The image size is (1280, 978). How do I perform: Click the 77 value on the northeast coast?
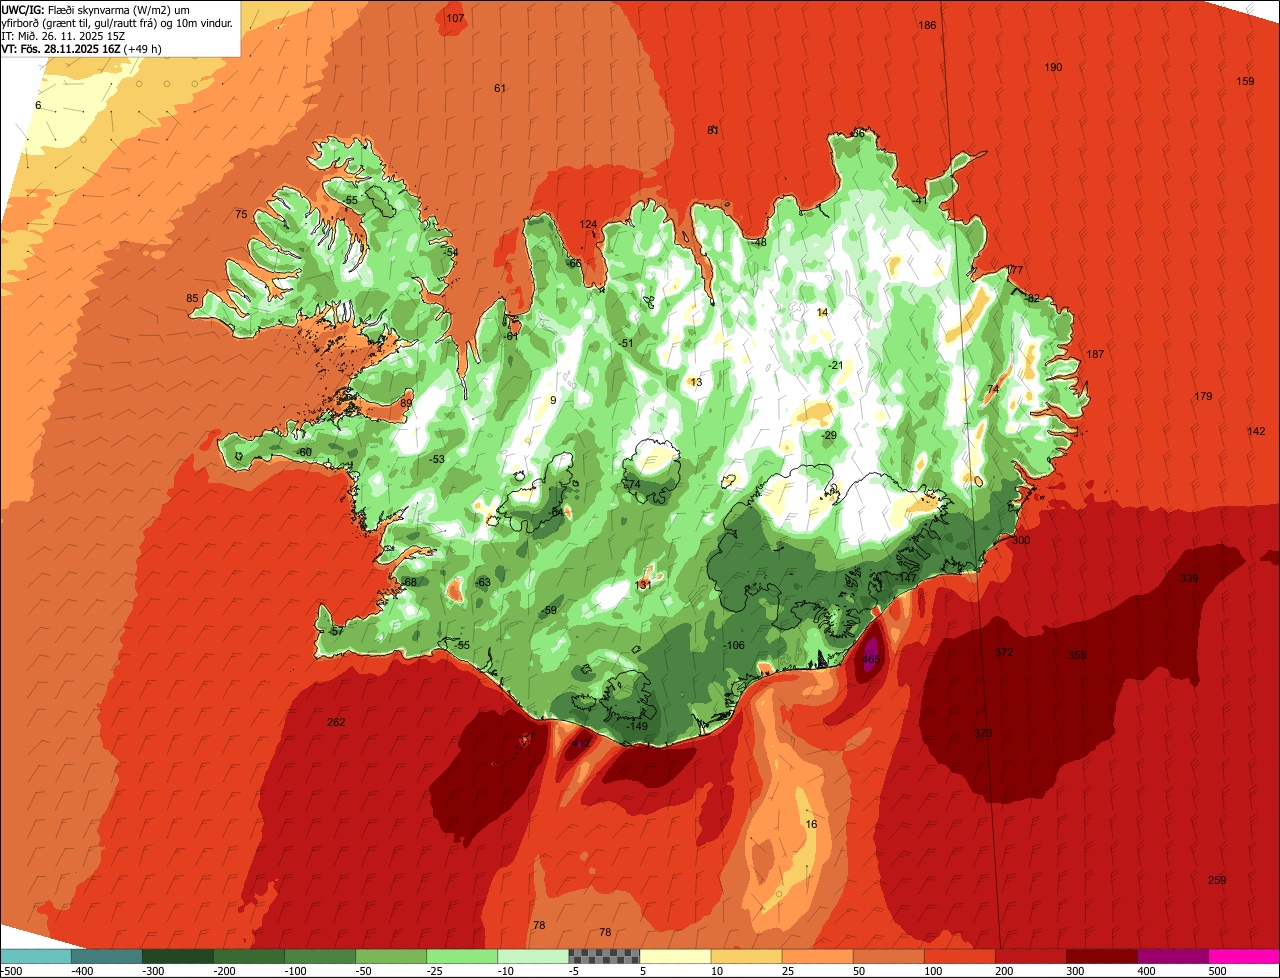[x=1016, y=270]
